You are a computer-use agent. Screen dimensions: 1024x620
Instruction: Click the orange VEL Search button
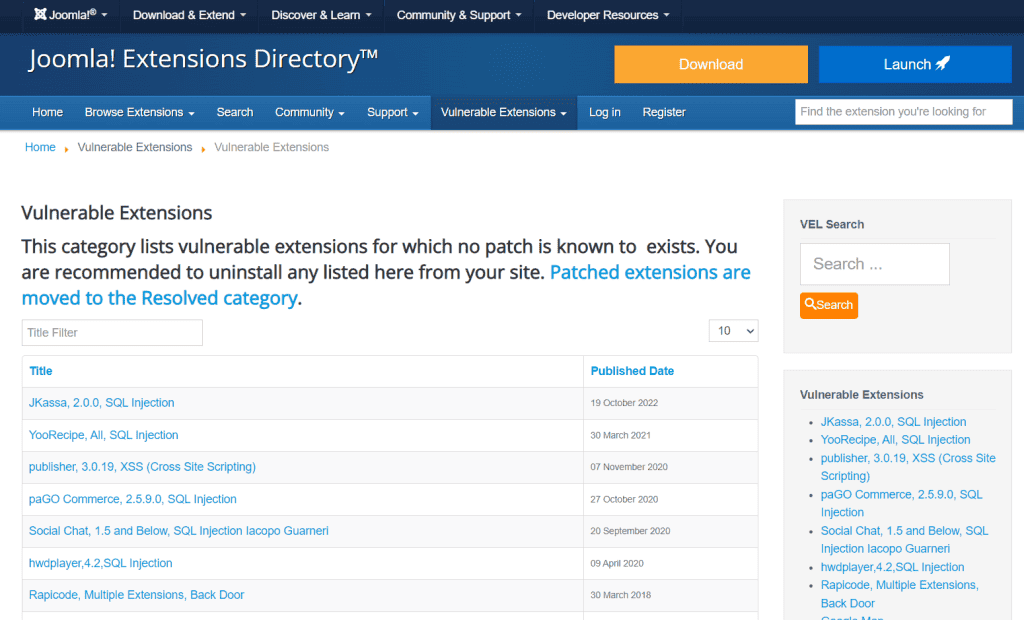829,305
